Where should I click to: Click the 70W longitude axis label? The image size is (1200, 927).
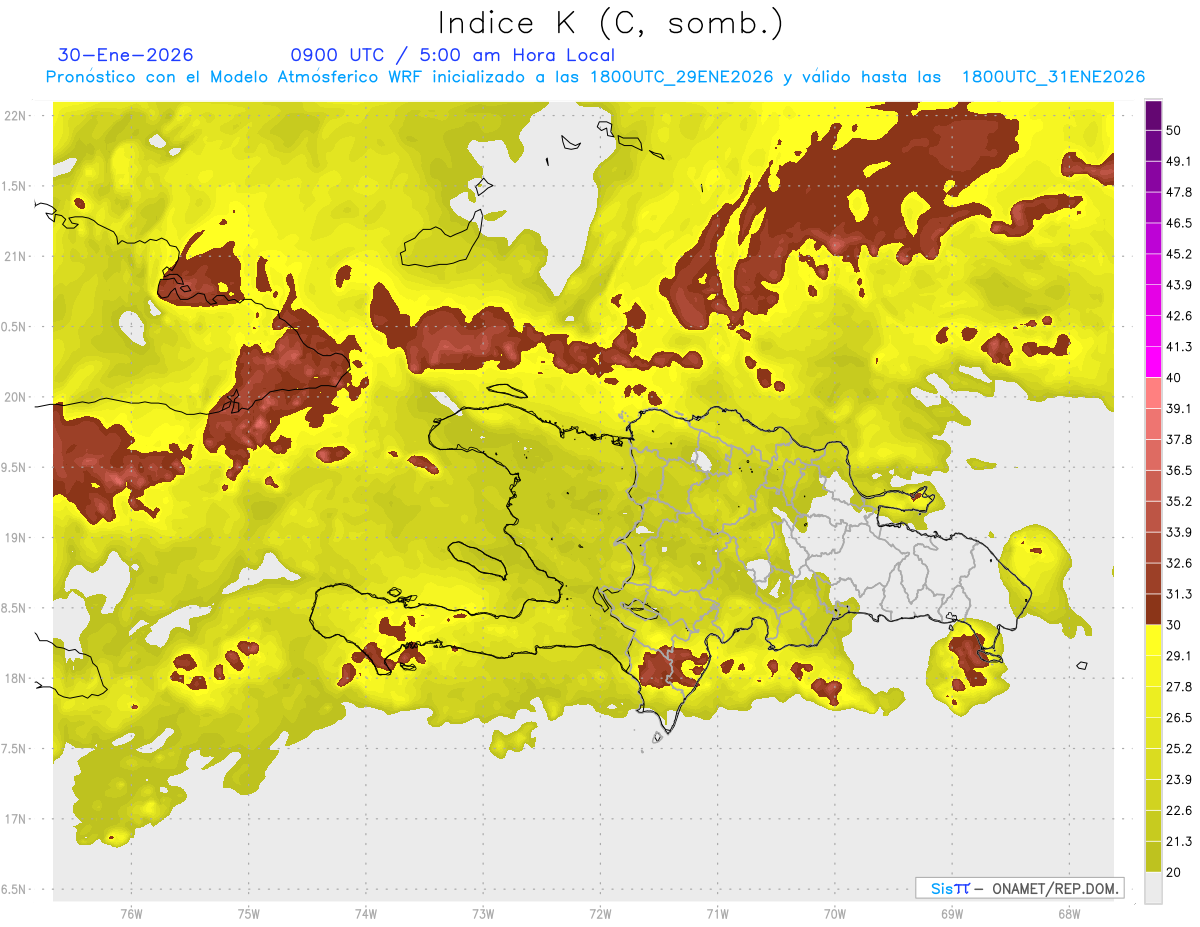(834, 913)
